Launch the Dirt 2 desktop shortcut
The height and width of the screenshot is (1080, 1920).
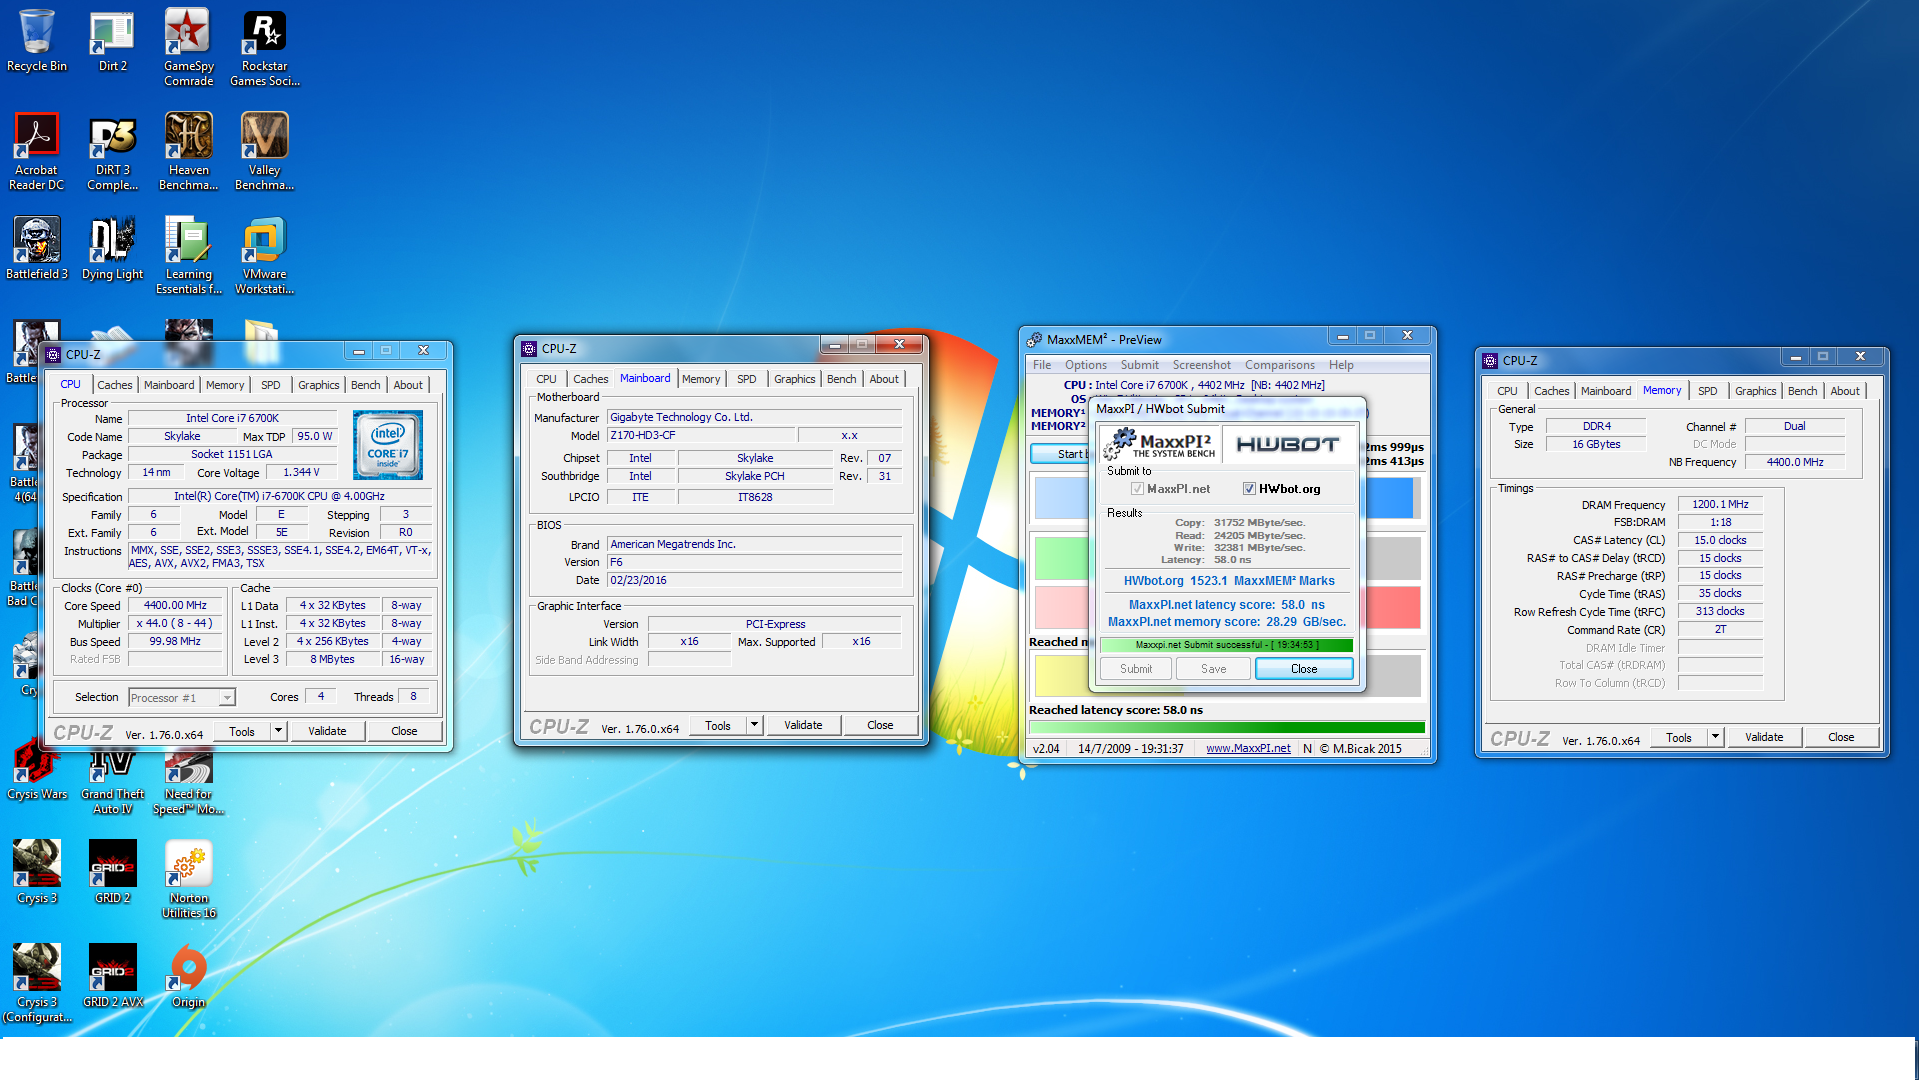click(x=112, y=40)
